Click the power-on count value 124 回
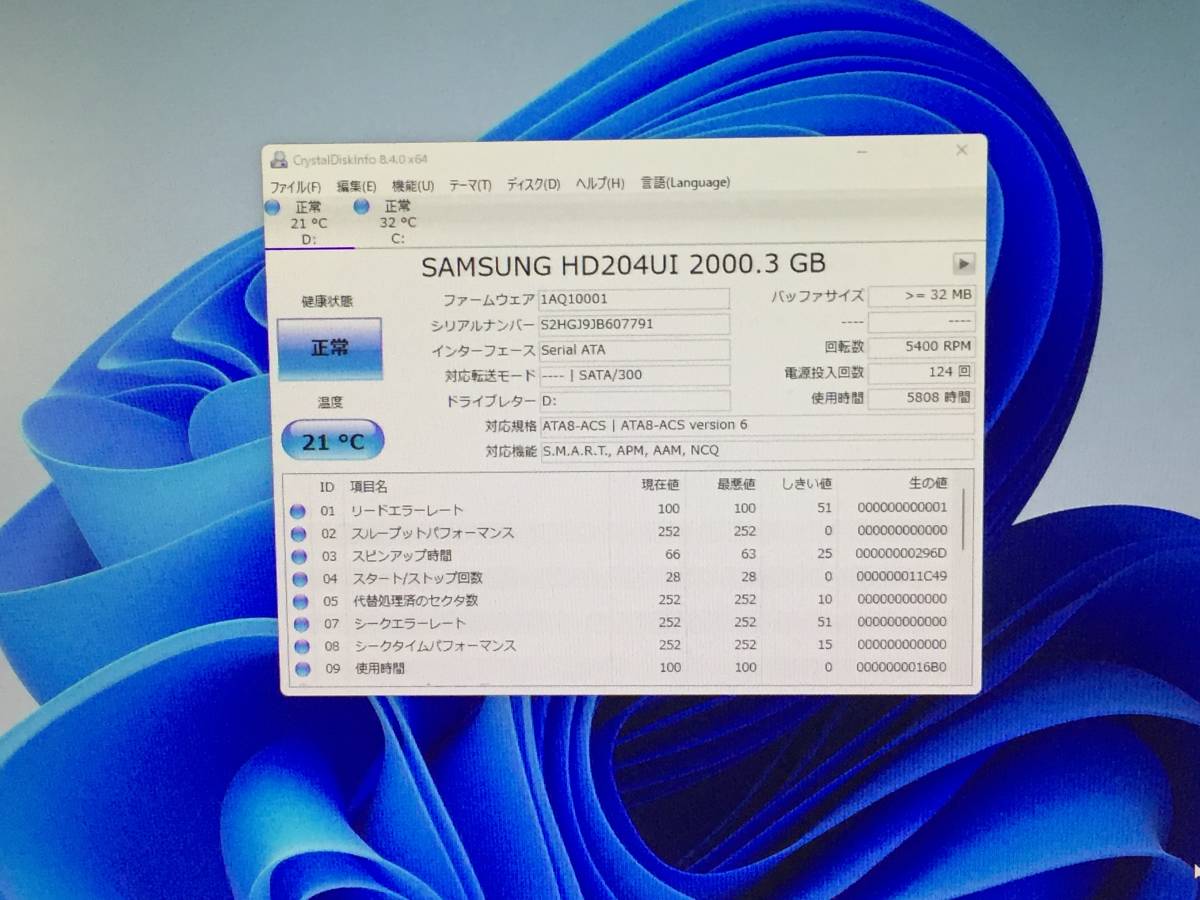 (x=921, y=373)
